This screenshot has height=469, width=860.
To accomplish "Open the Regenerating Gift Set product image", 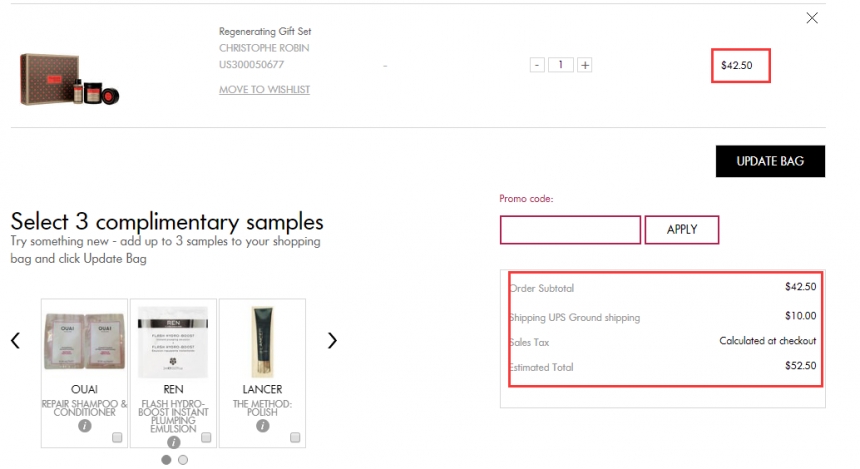I will pyautogui.click(x=69, y=79).
